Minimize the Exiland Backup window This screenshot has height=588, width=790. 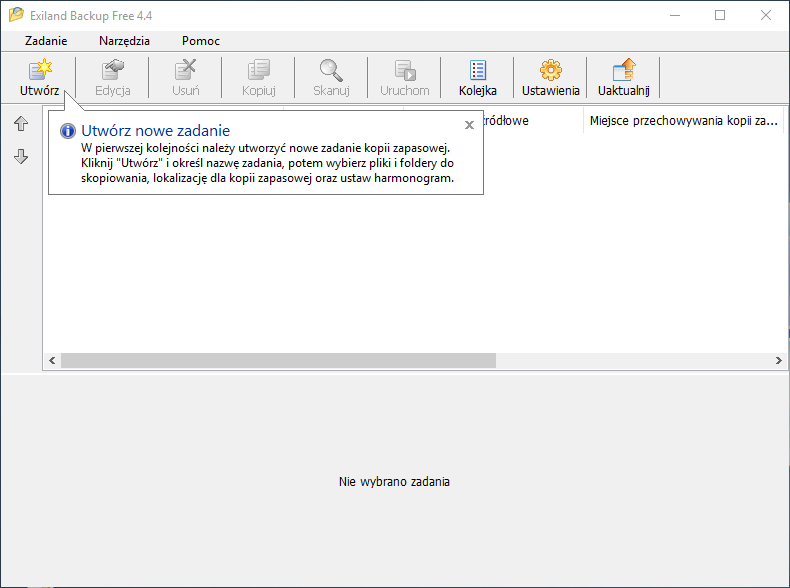tap(675, 16)
